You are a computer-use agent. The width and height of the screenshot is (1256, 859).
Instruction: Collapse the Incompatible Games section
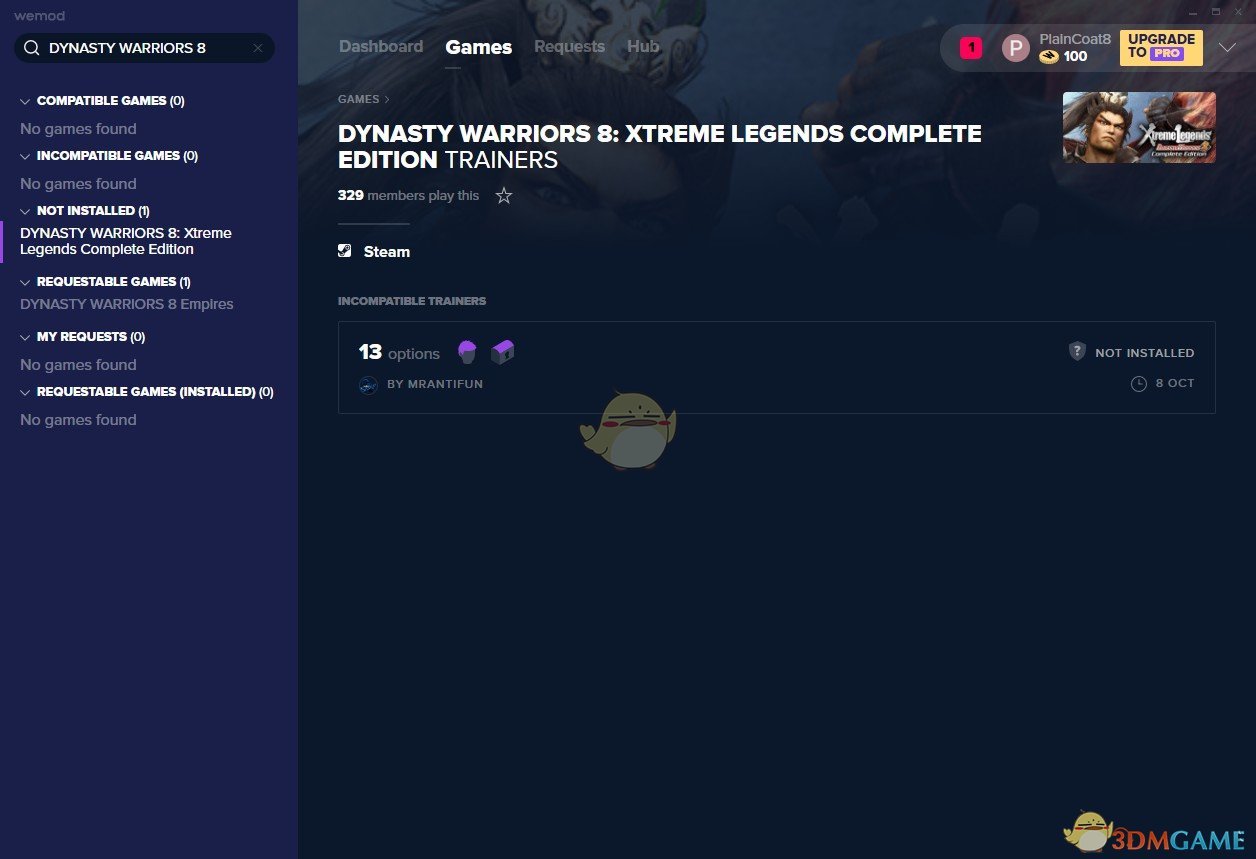(x=25, y=156)
